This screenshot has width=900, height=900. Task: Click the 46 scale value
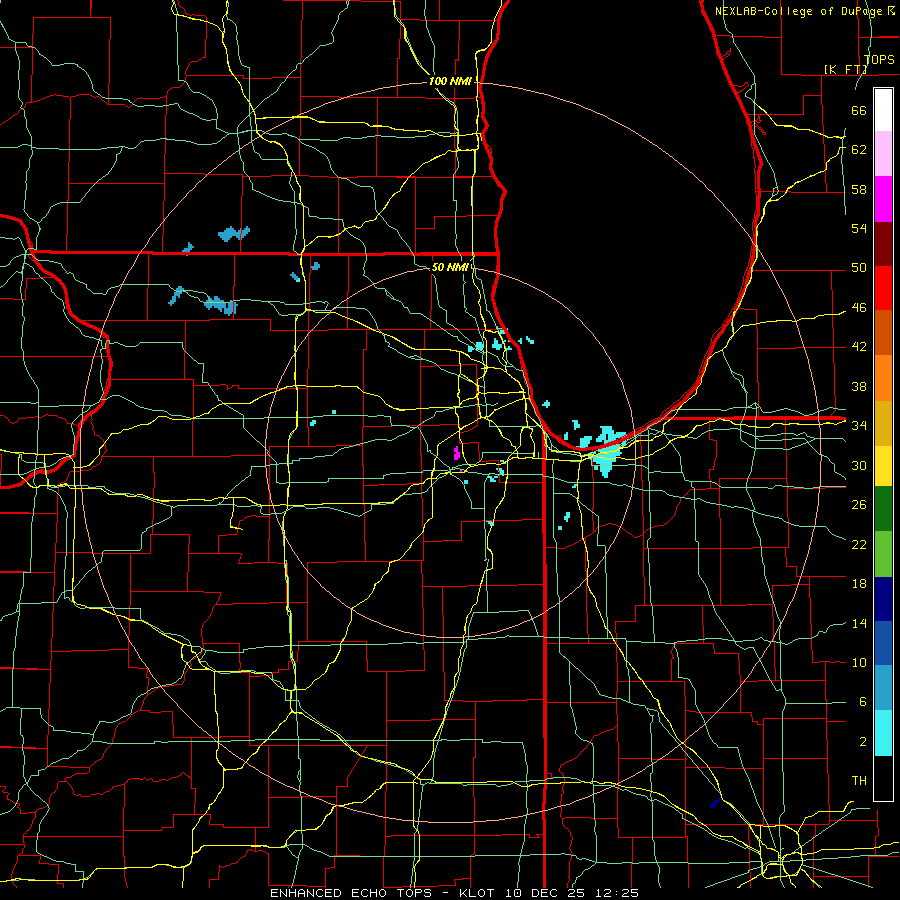(859, 308)
